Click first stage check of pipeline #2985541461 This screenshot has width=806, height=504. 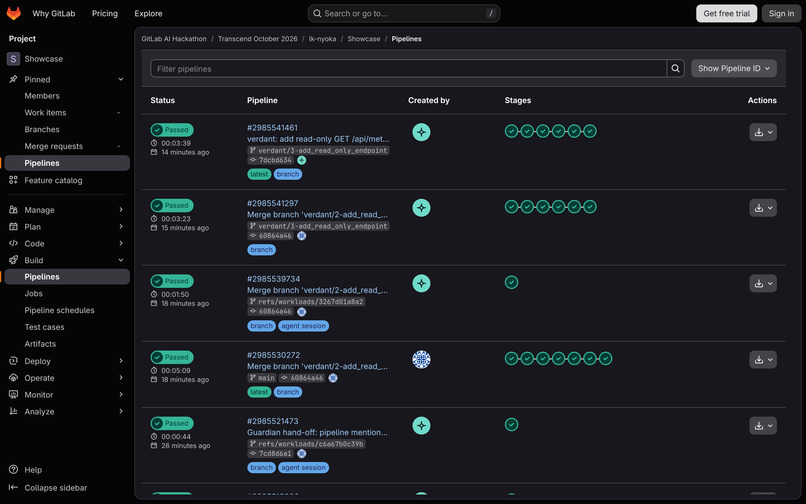click(511, 131)
